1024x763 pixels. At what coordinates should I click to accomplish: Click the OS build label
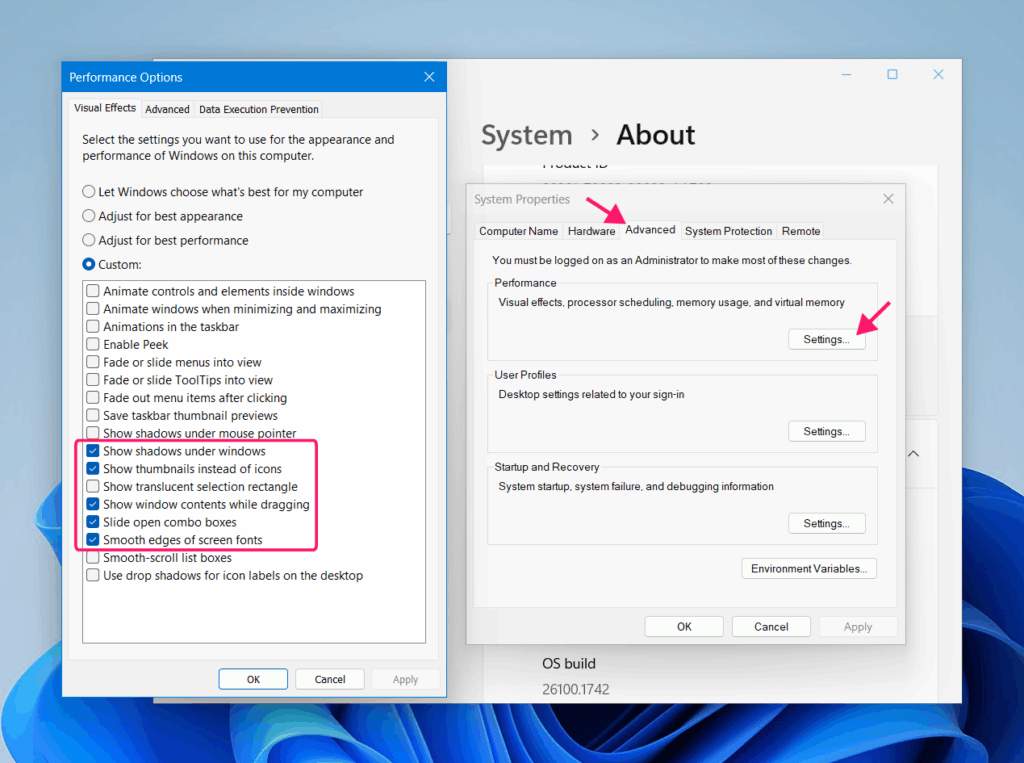(x=568, y=664)
